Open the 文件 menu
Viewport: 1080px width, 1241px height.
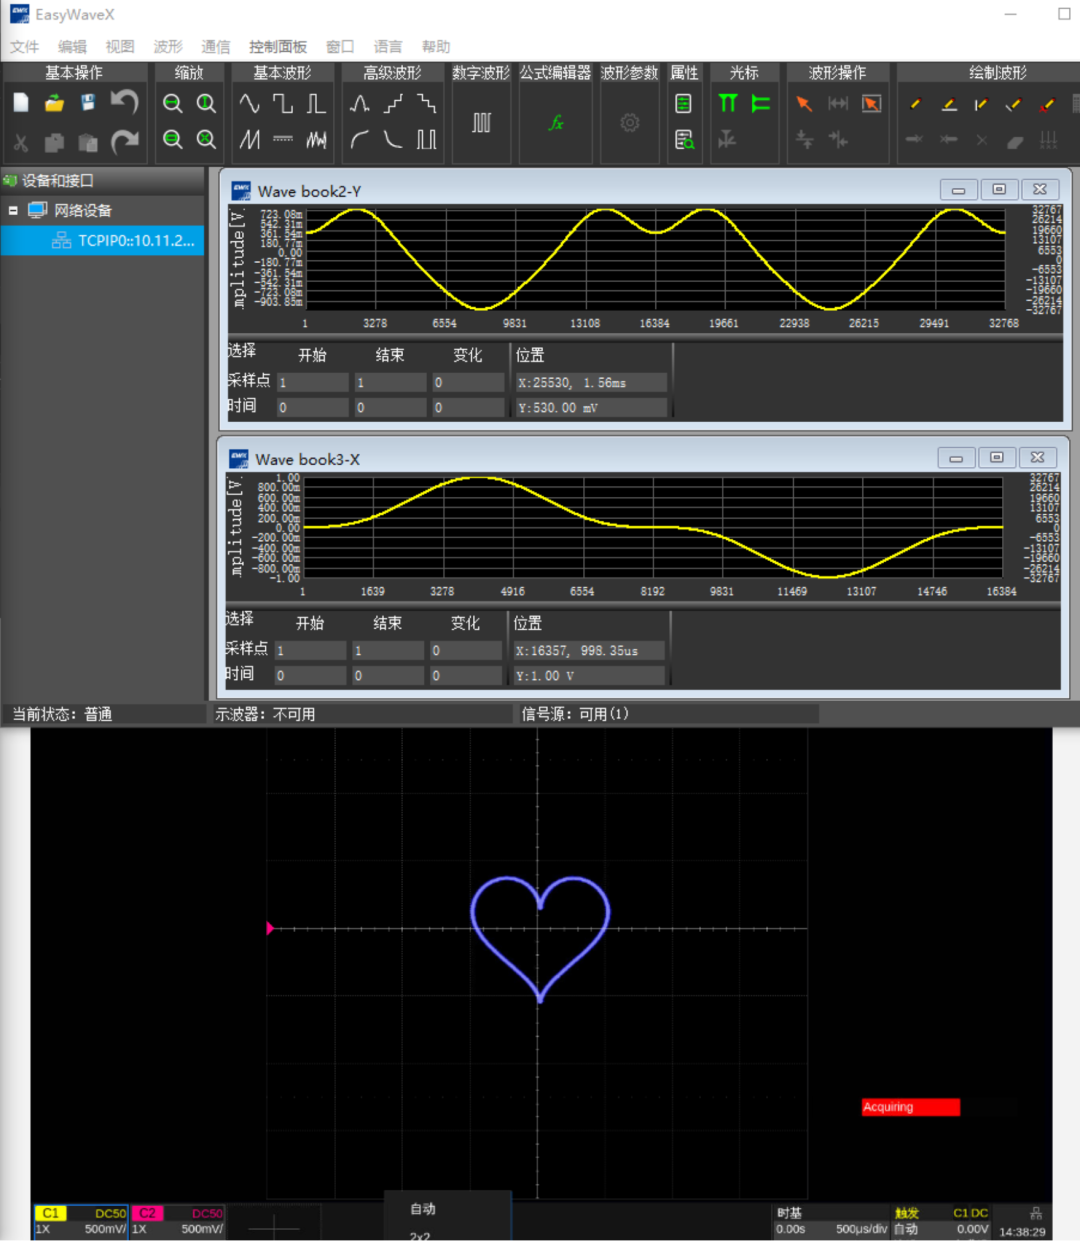coord(24,47)
